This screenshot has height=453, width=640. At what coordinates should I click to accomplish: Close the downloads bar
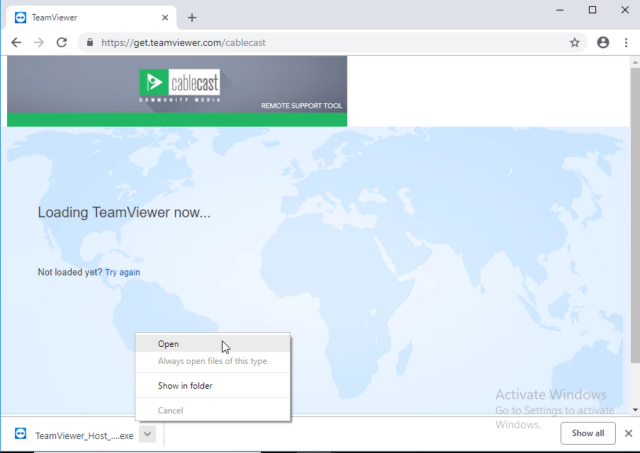click(629, 433)
